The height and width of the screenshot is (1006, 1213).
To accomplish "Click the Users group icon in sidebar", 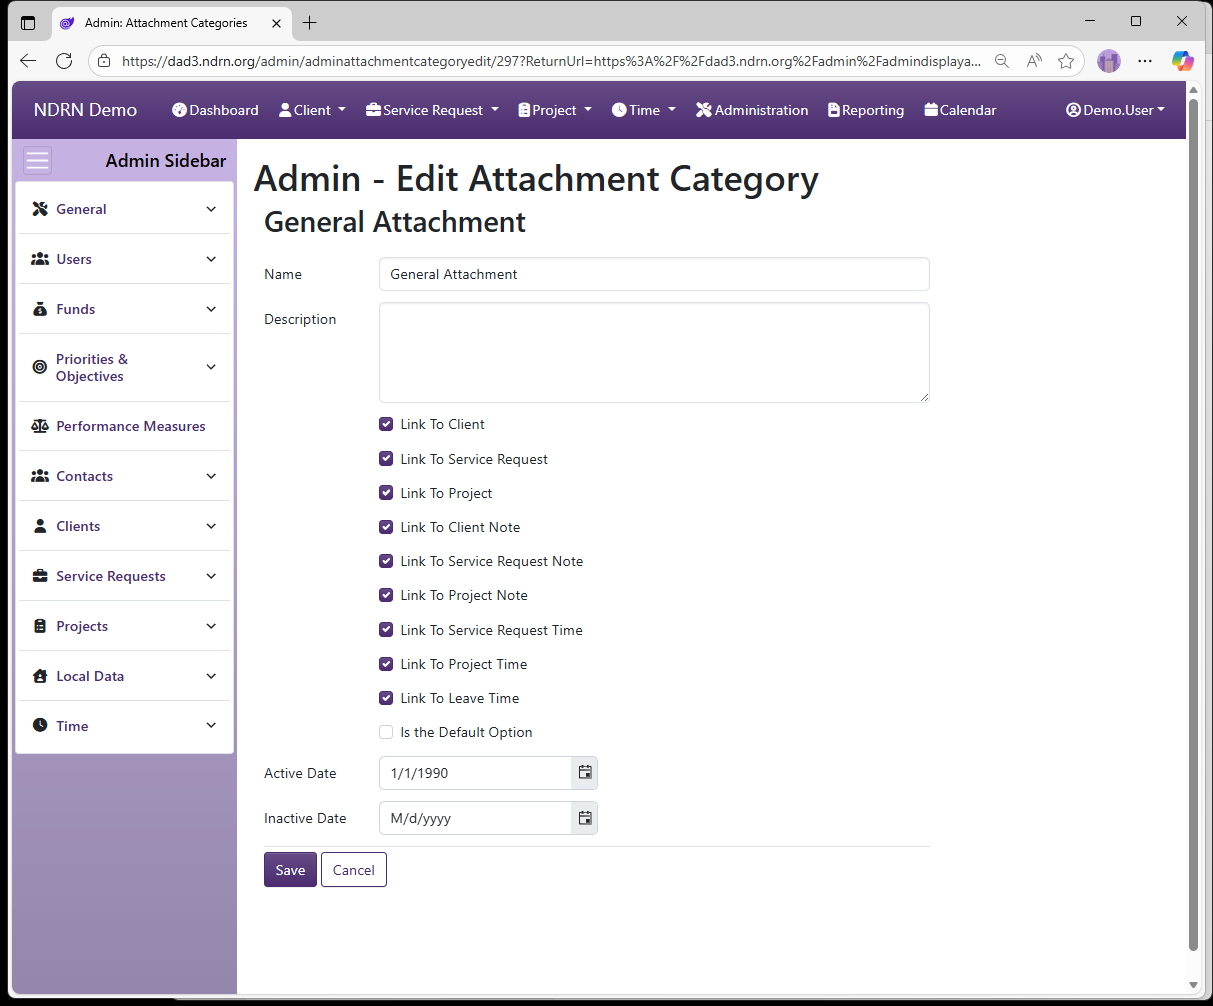I will (x=40, y=259).
